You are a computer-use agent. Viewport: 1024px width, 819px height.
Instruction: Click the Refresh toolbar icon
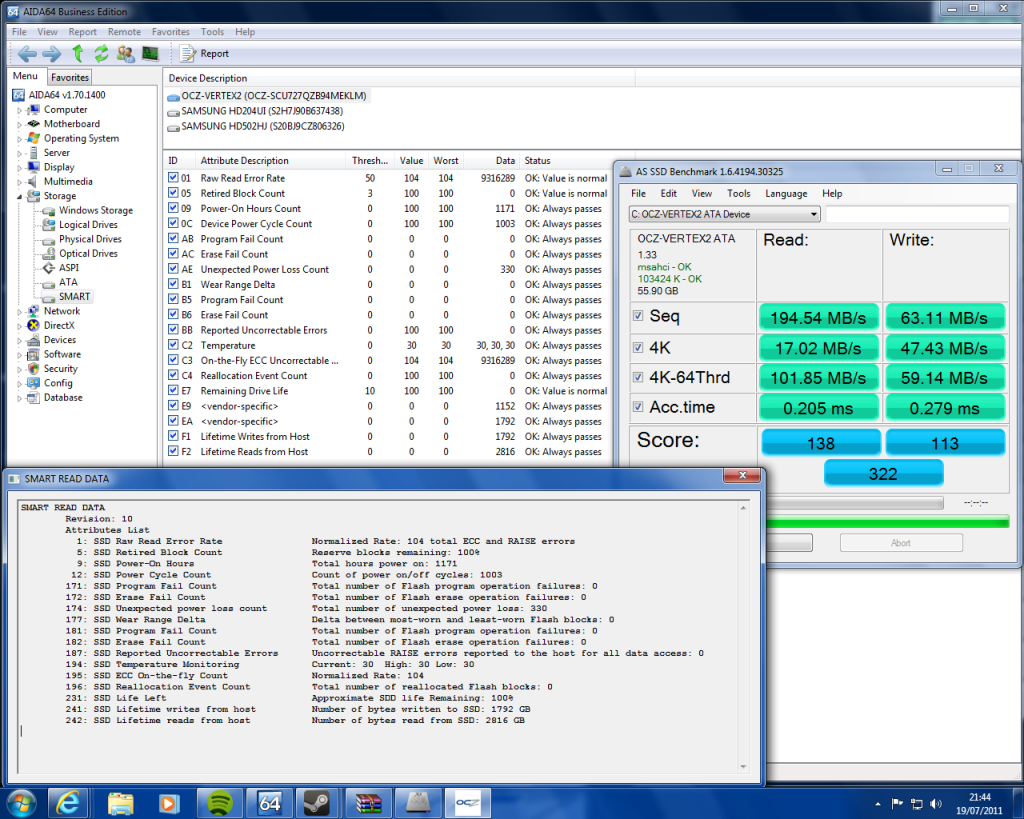(101, 54)
